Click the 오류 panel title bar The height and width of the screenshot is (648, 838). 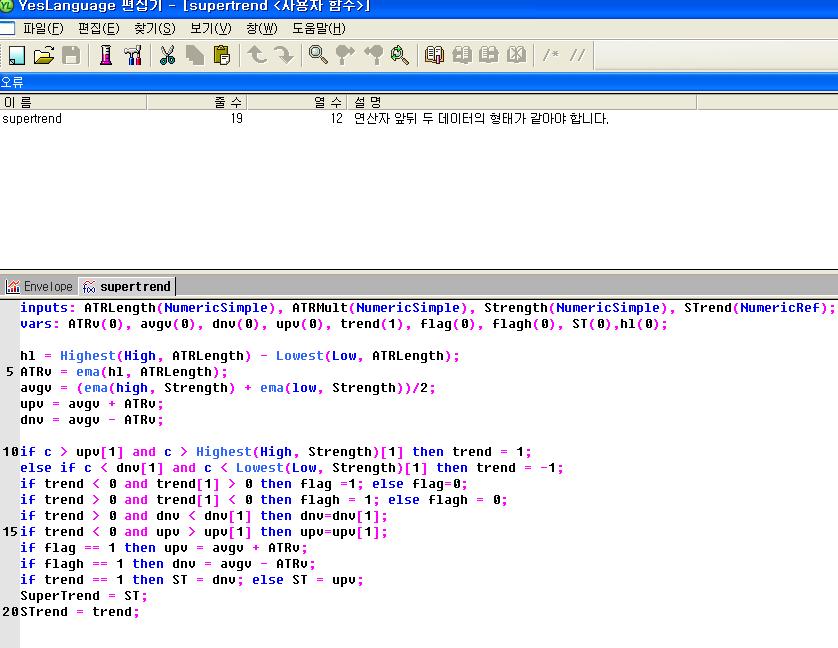[x=419, y=82]
